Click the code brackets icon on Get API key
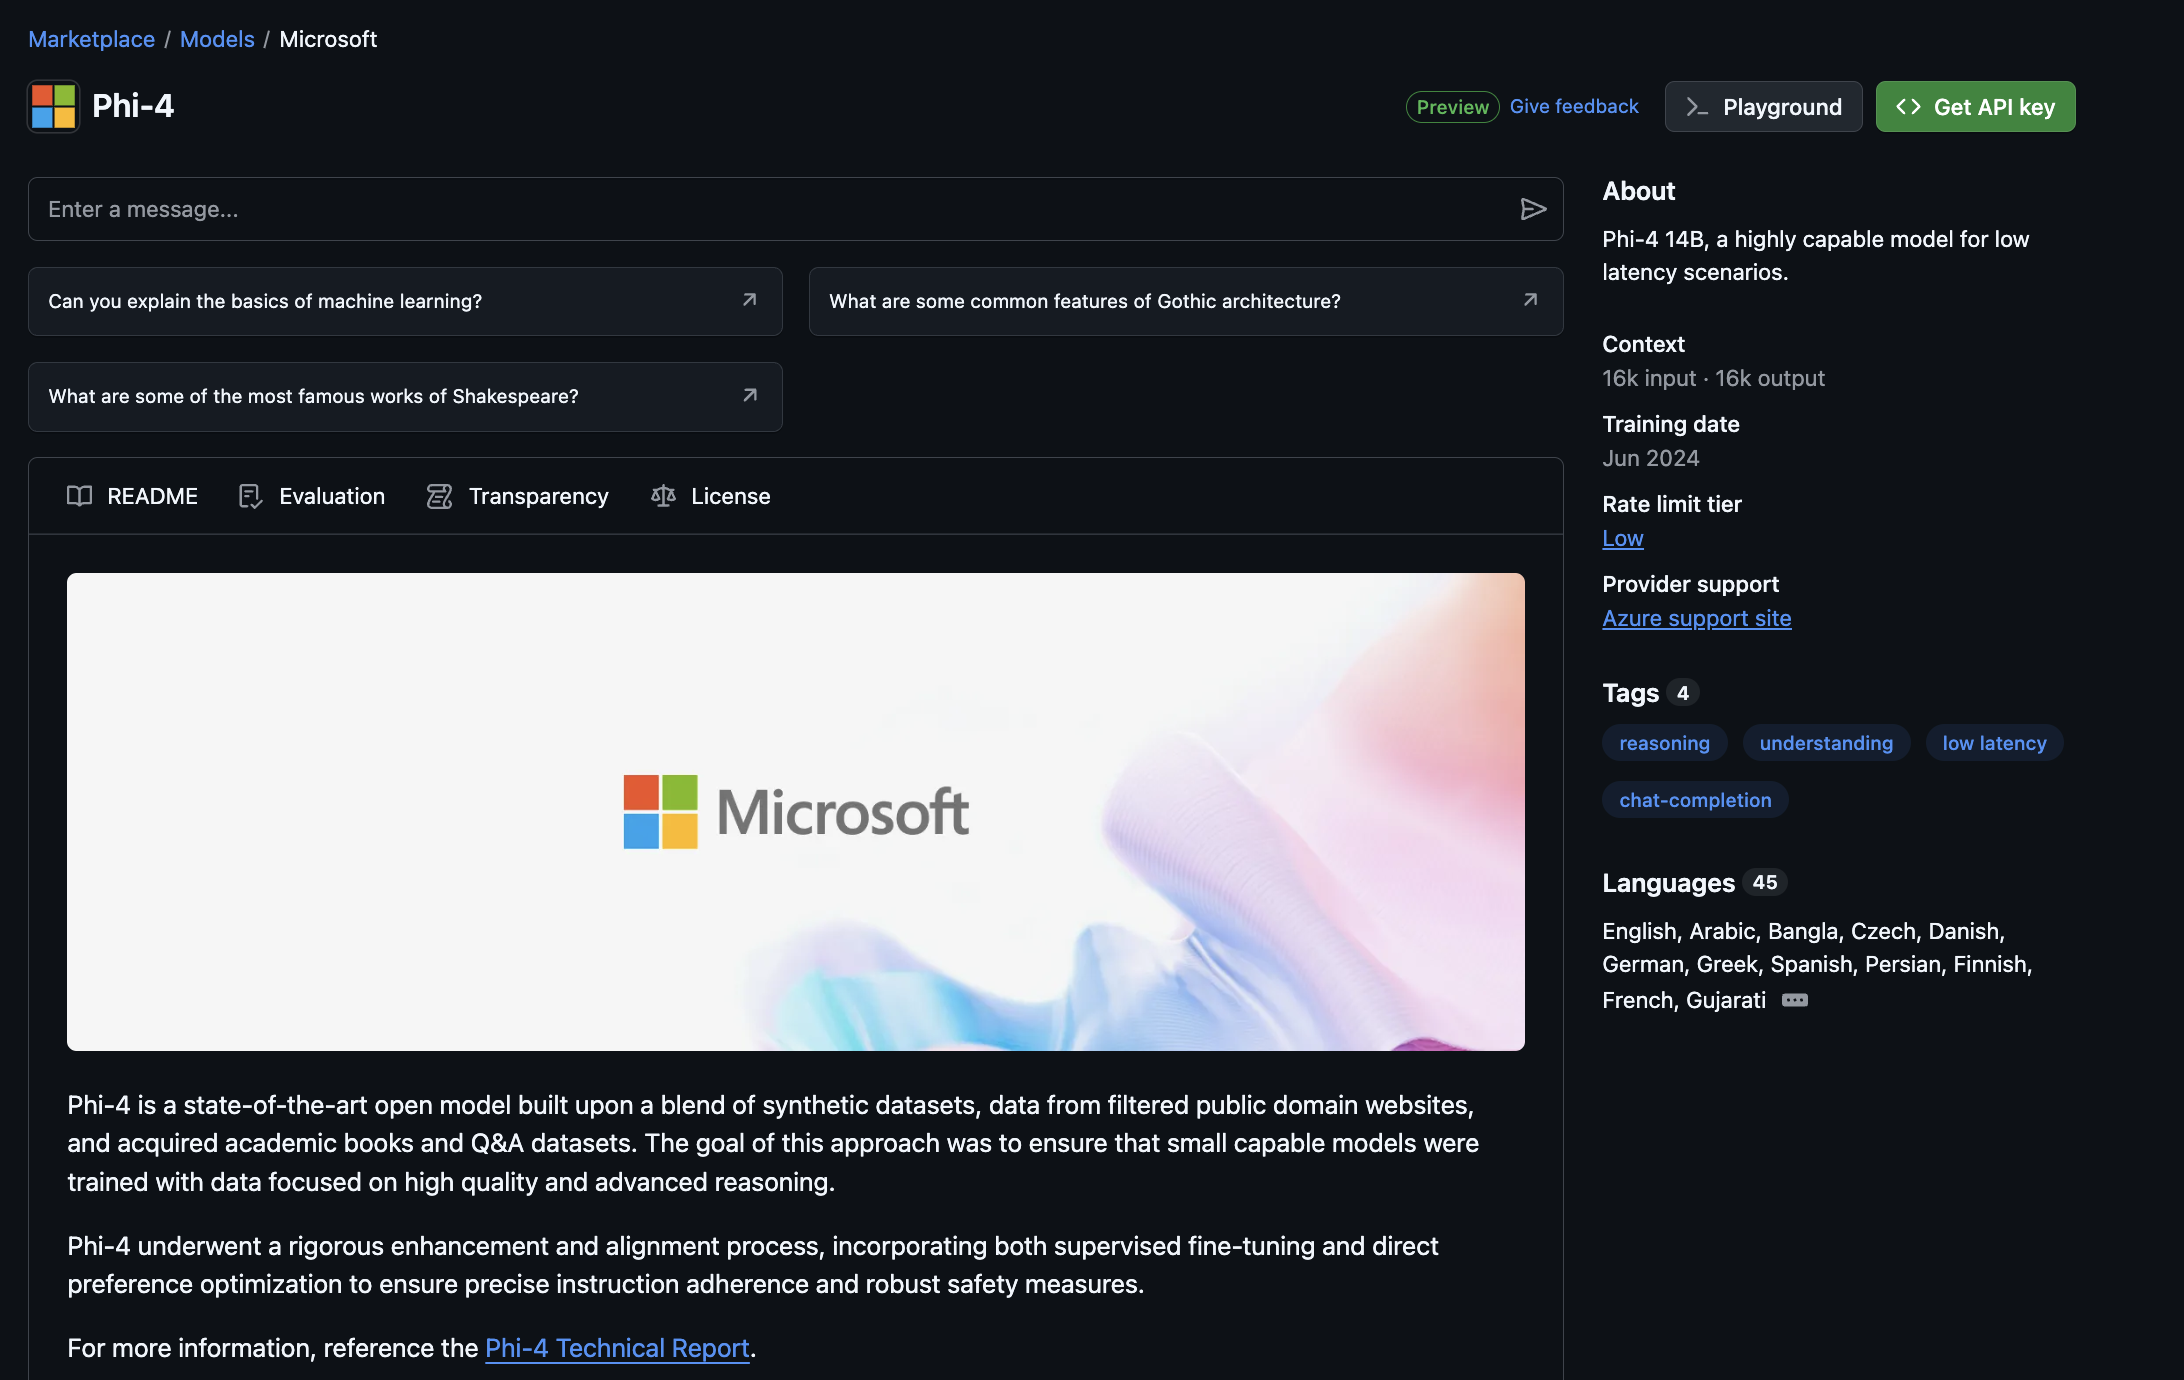Viewport: 2184px width, 1380px height. click(1908, 107)
